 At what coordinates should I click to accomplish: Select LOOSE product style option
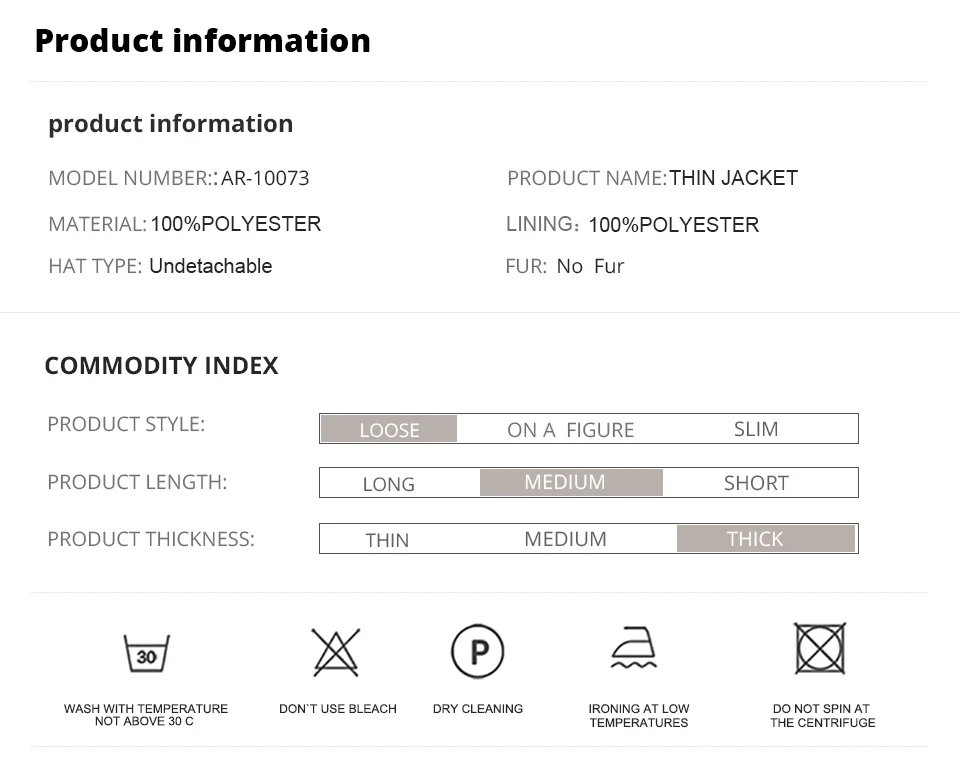tap(389, 429)
